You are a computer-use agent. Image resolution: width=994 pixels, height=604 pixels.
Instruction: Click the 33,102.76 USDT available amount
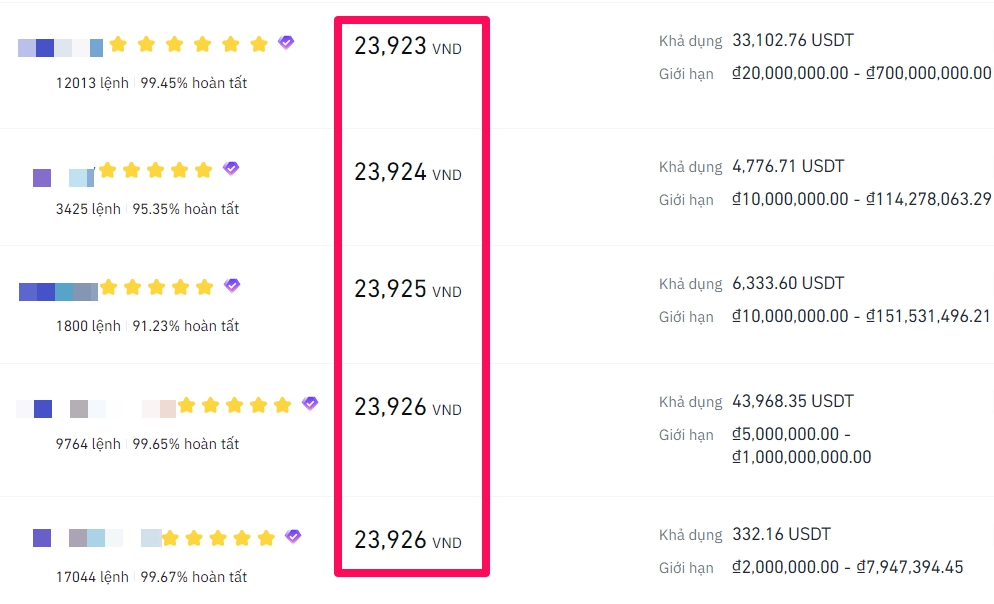(x=792, y=40)
